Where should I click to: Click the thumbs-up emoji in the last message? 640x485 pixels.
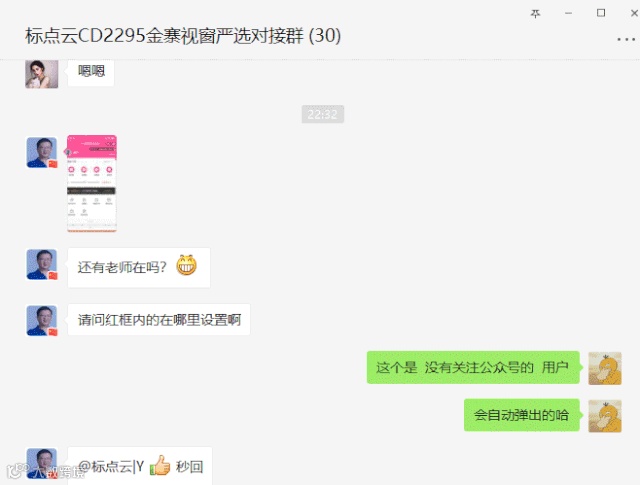(160, 465)
